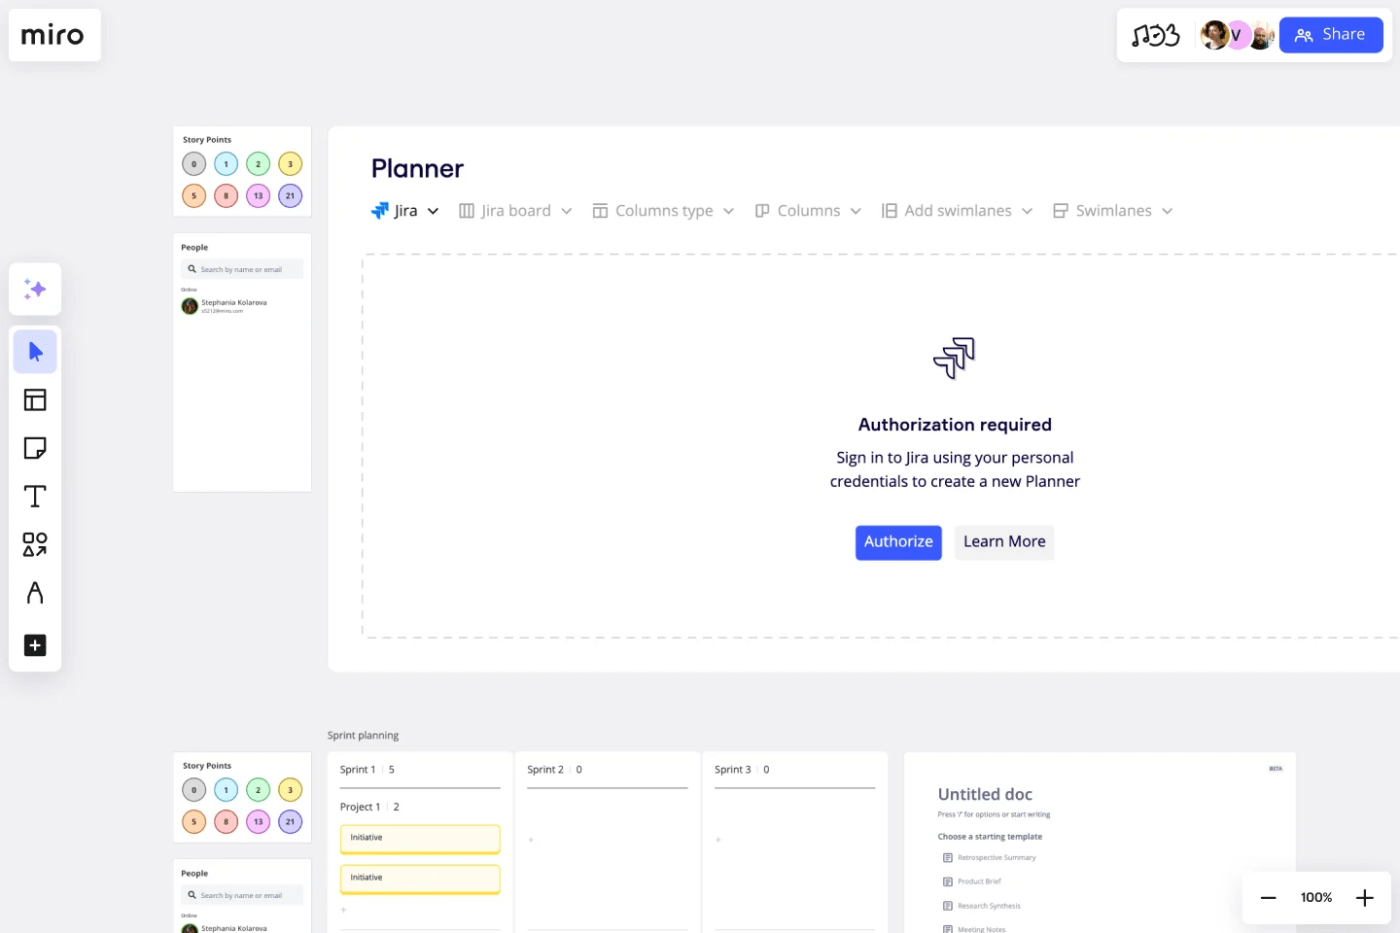
Task: Open the Jira source dropdown
Action: click(405, 211)
